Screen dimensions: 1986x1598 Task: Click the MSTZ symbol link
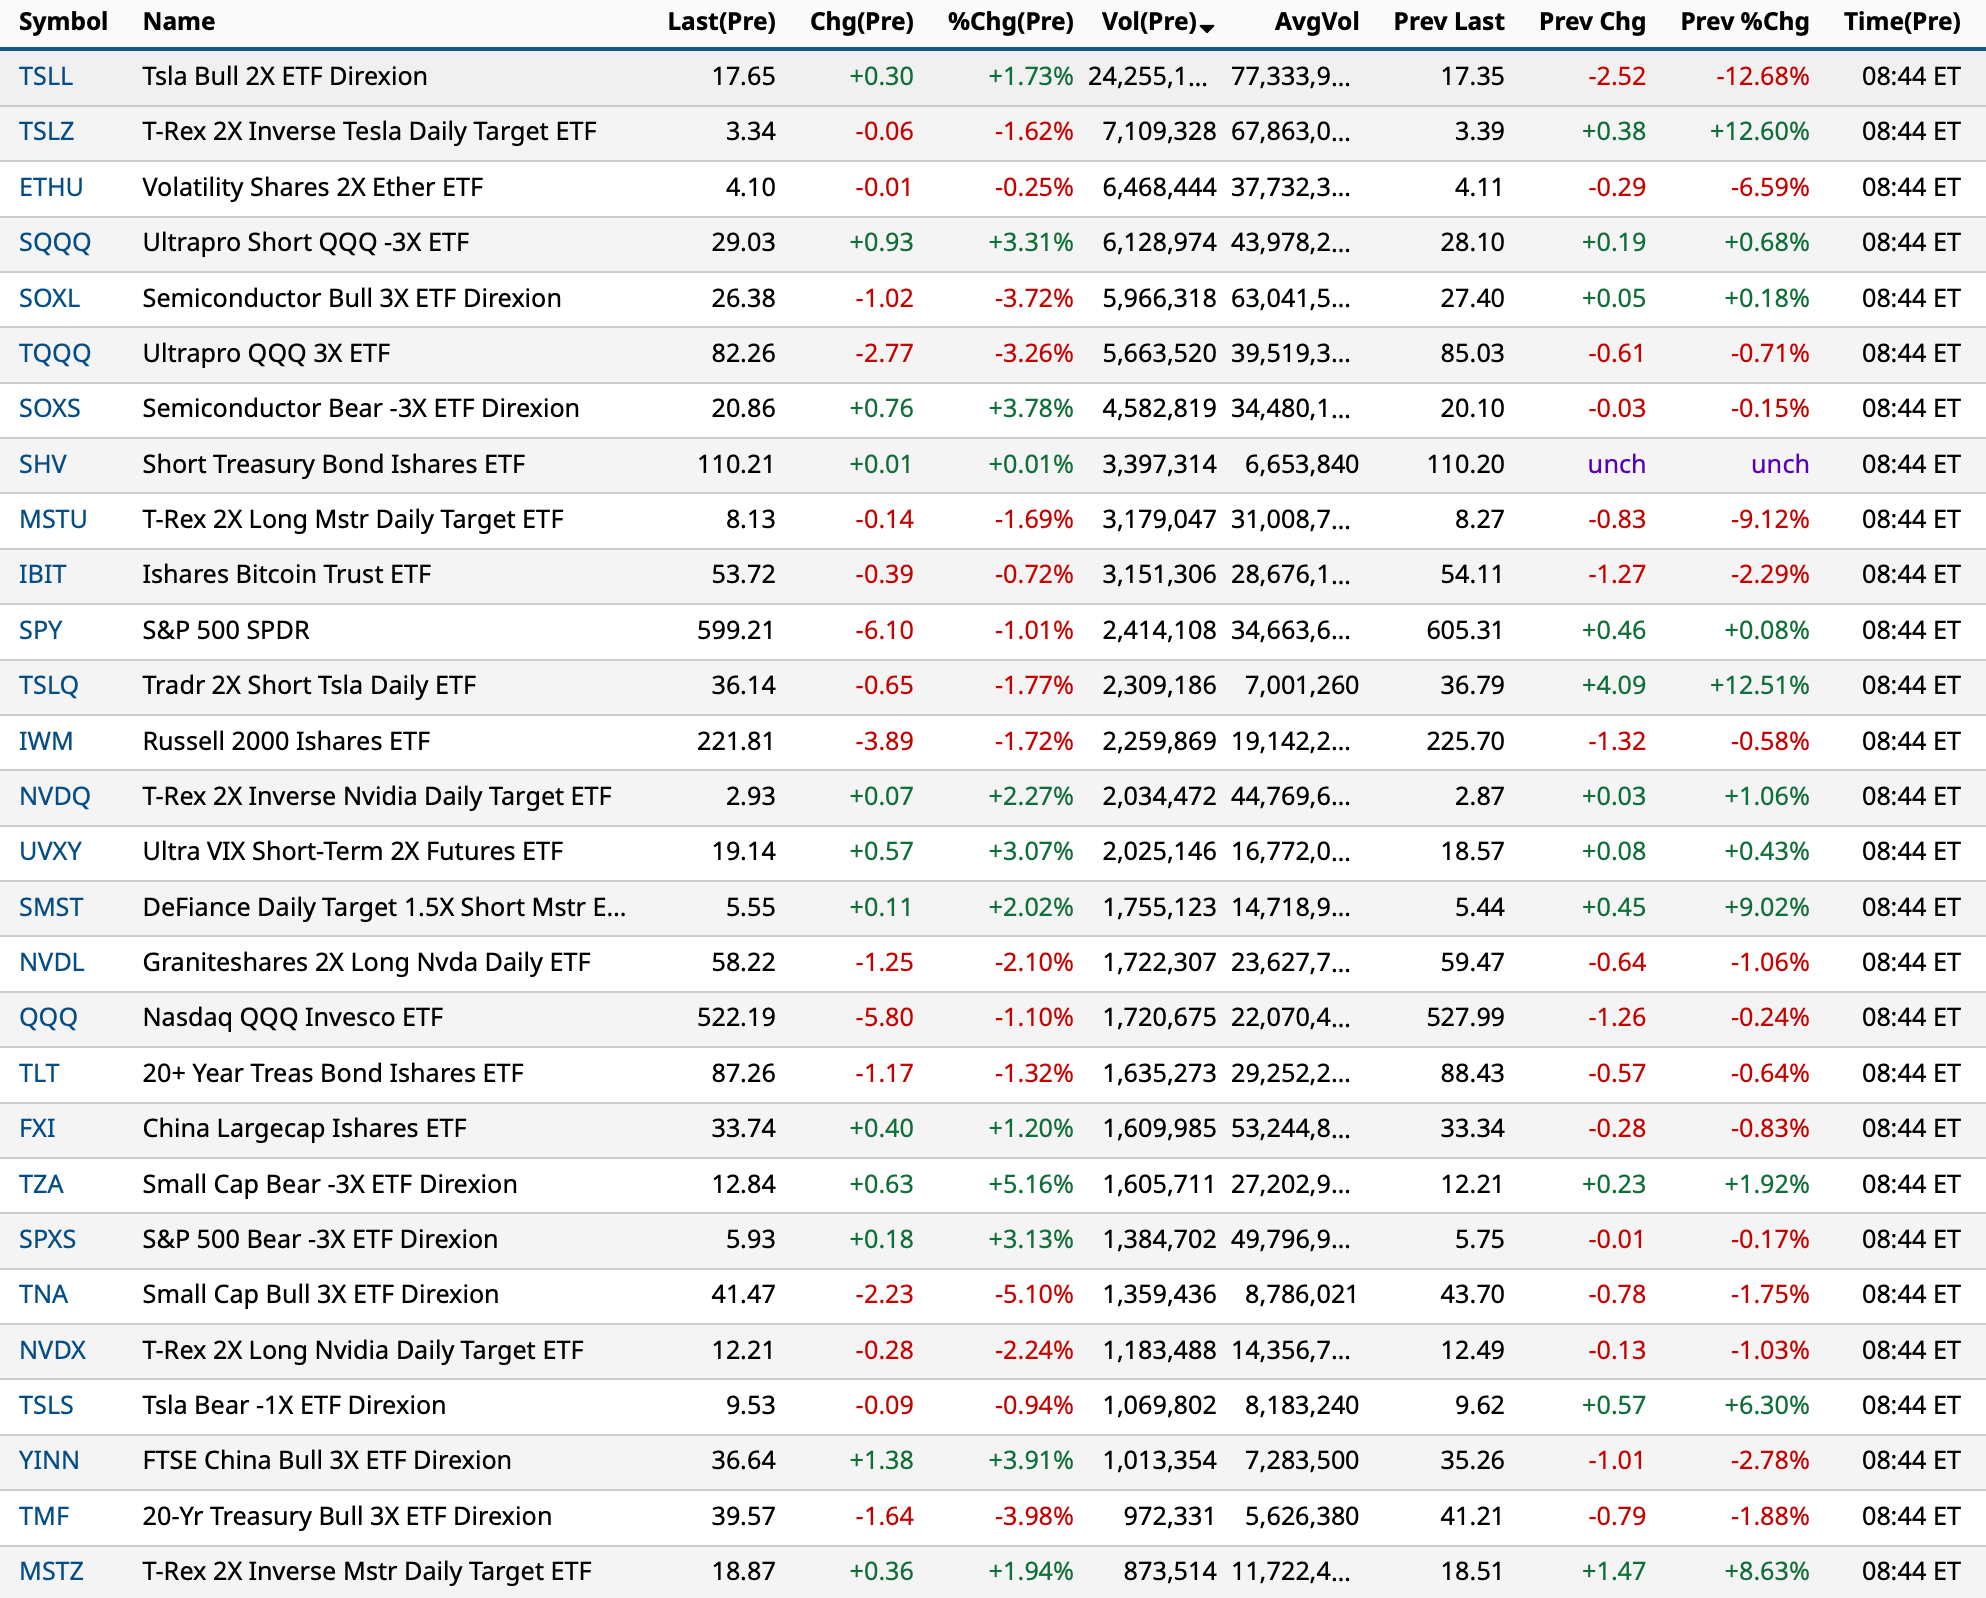(51, 1571)
